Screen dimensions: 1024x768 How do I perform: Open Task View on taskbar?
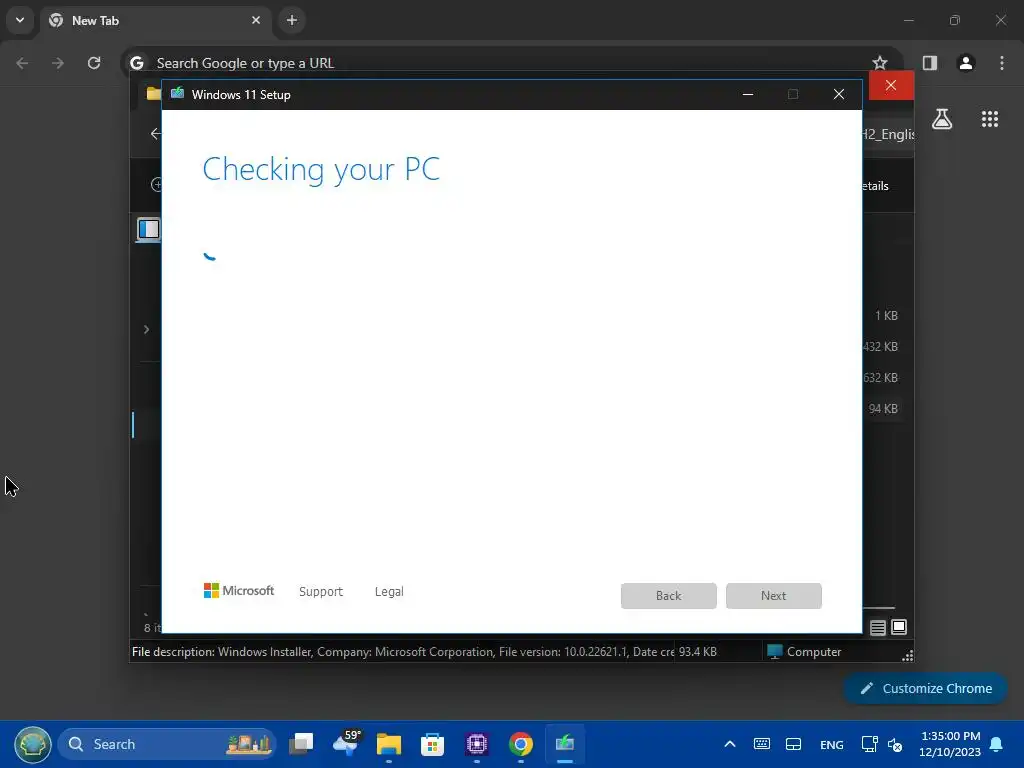coord(301,744)
